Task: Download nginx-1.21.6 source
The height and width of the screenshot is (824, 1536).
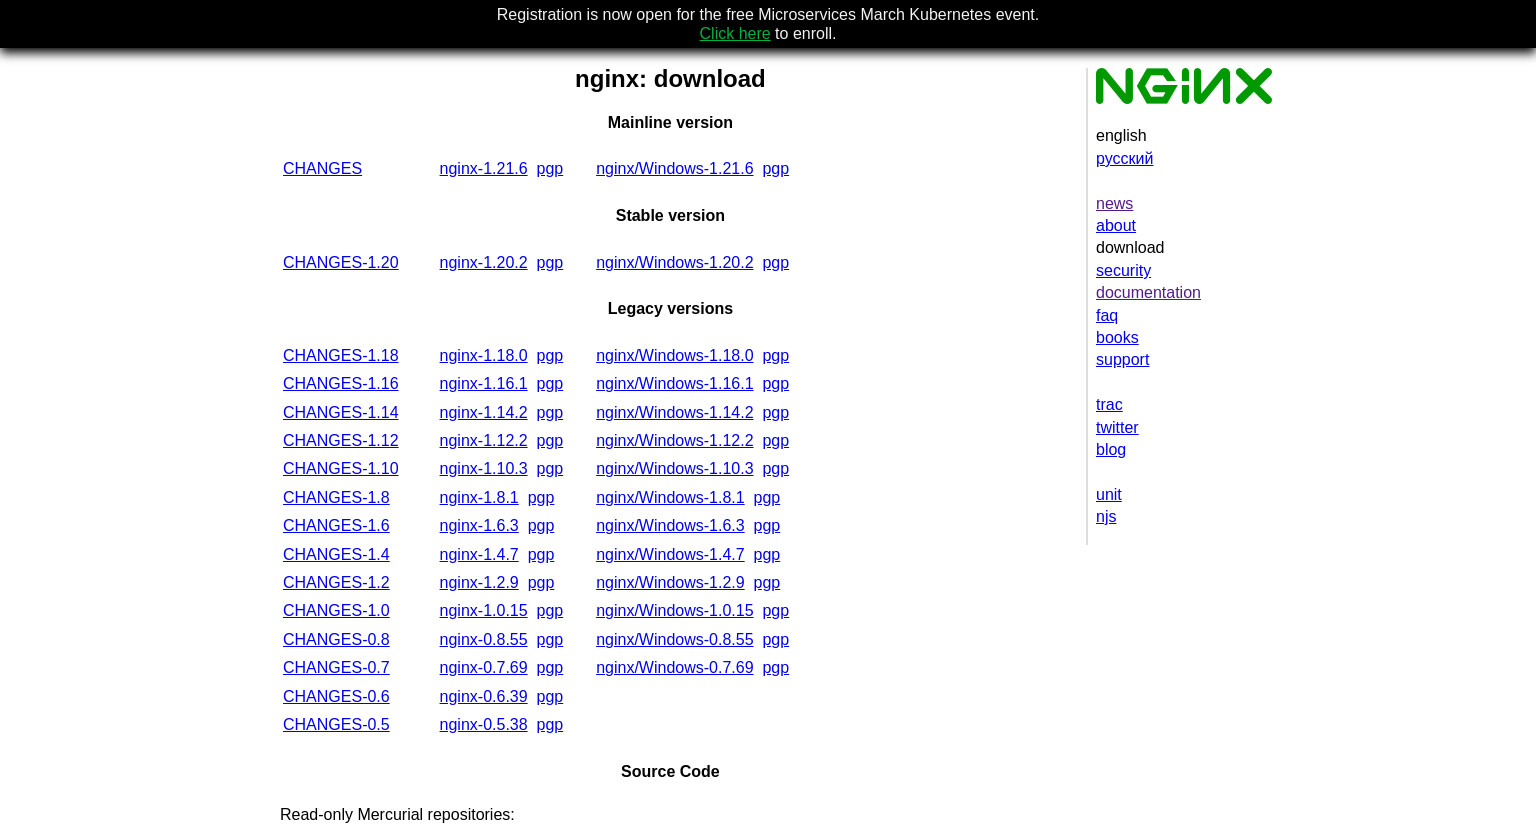Action: pyautogui.click(x=483, y=169)
